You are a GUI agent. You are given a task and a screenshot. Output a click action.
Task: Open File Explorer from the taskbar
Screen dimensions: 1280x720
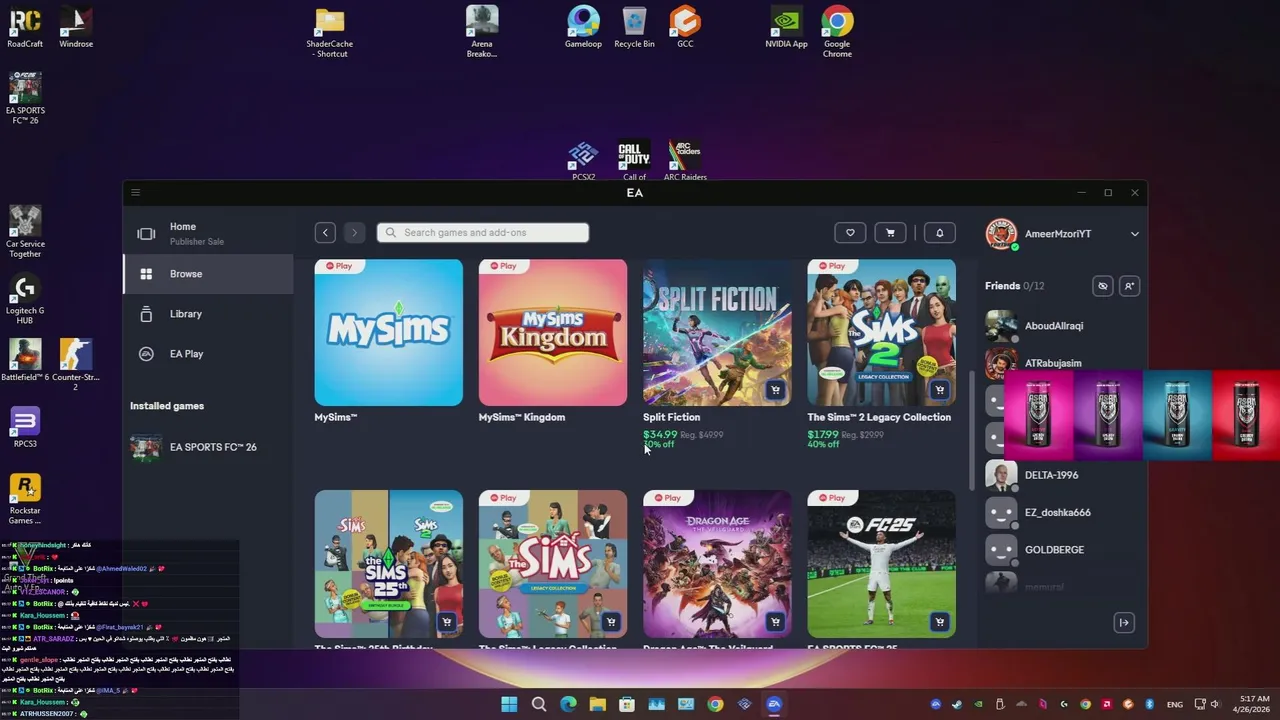tap(598, 705)
